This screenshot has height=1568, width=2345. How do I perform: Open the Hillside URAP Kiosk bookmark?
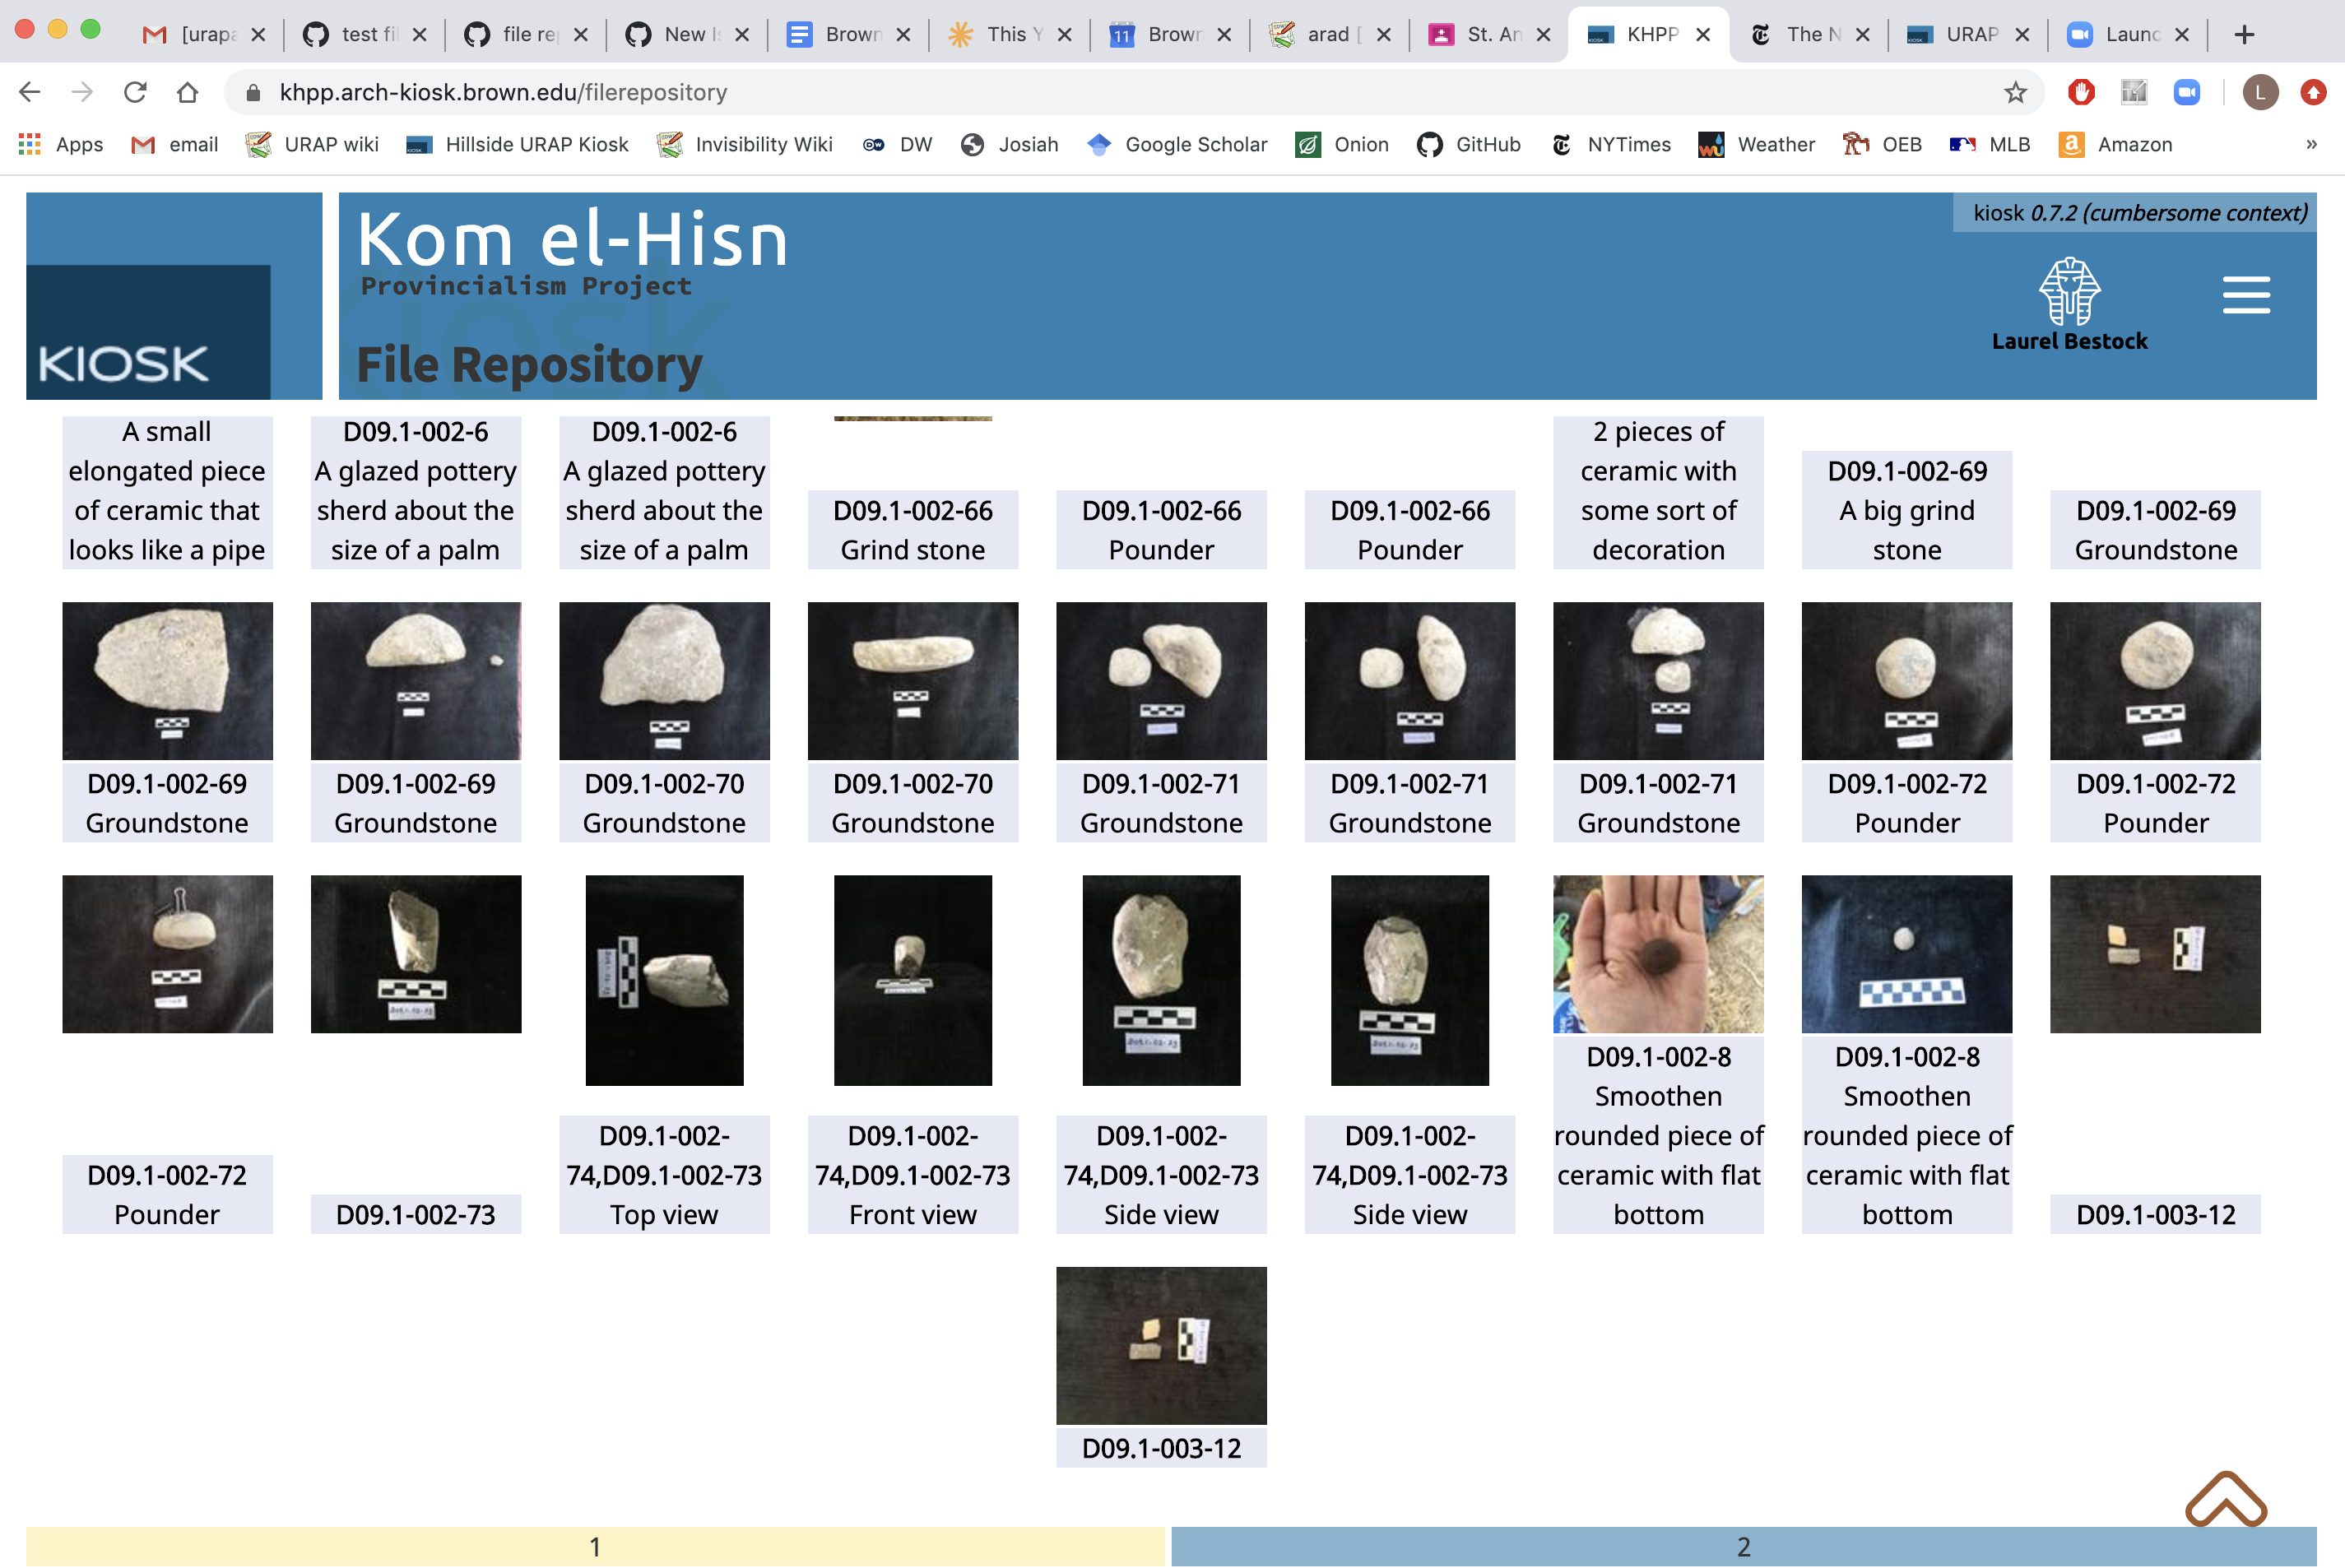[x=517, y=144]
